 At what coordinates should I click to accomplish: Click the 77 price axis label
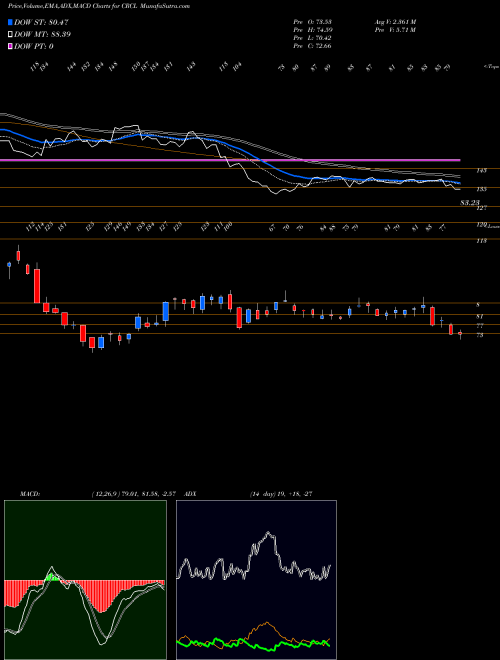pos(479,325)
